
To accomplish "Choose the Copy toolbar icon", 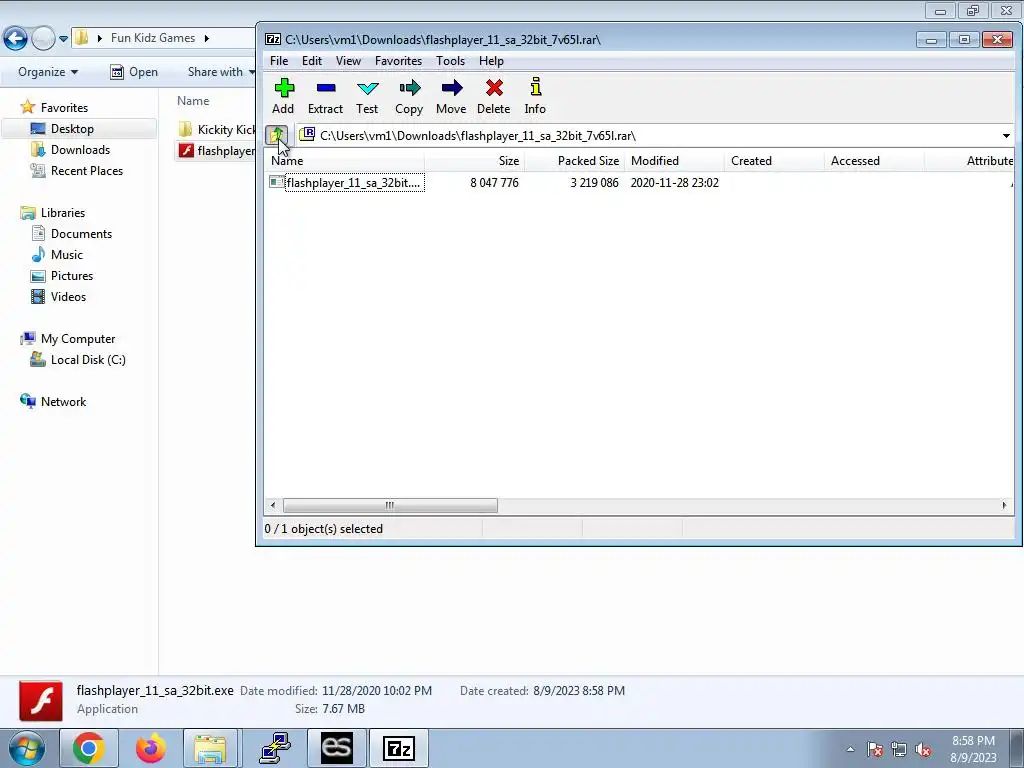I will (x=409, y=96).
